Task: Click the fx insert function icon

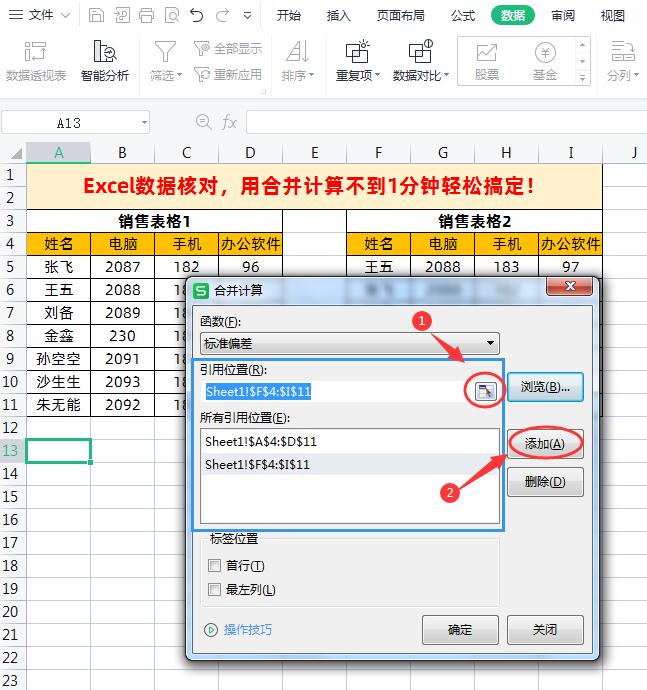Action: (x=229, y=122)
